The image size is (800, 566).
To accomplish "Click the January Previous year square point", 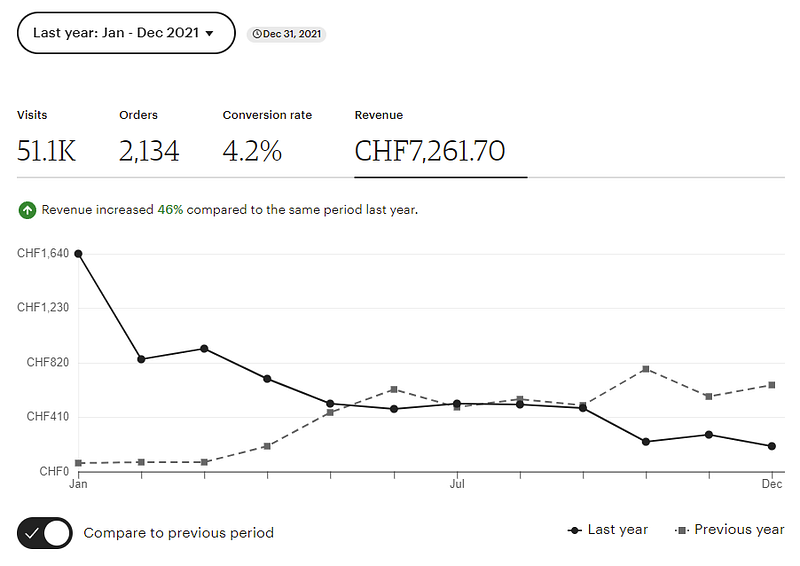I will click(78, 463).
